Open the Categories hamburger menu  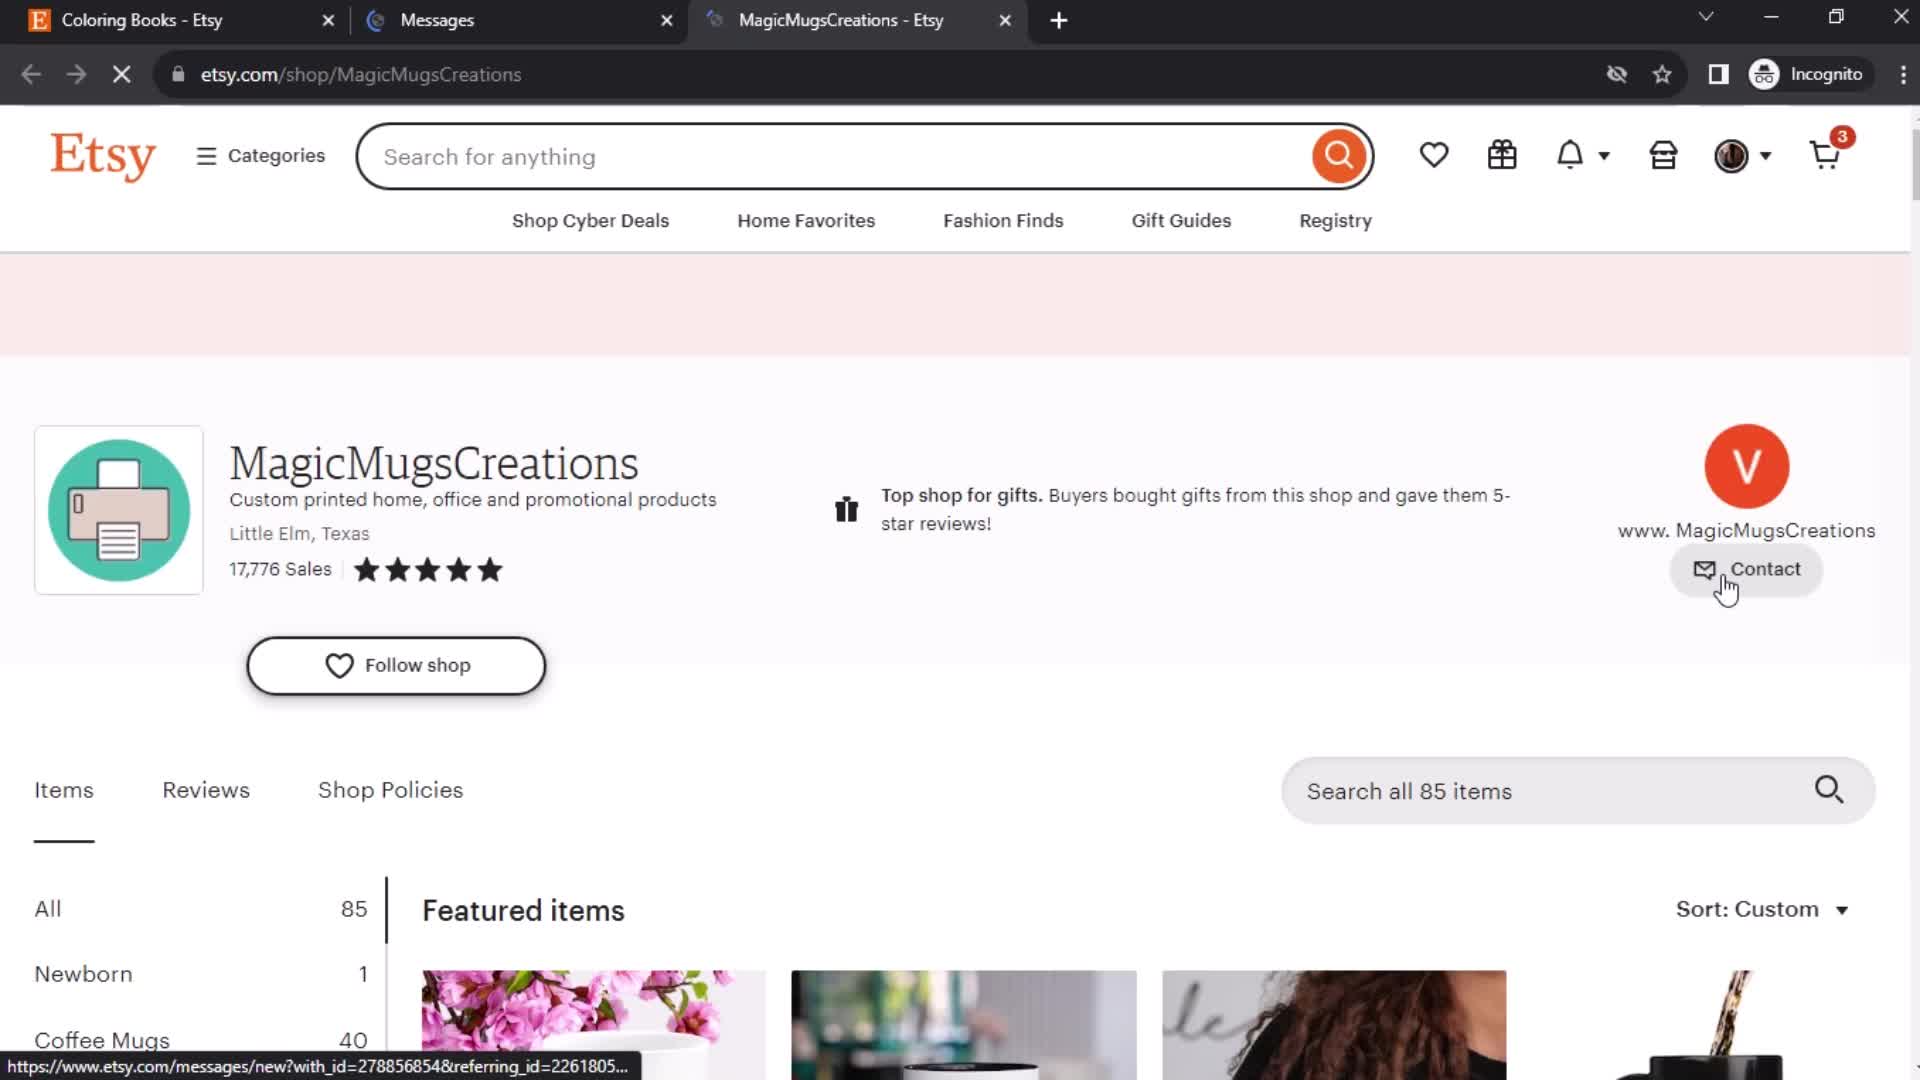(x=261, y=156)
